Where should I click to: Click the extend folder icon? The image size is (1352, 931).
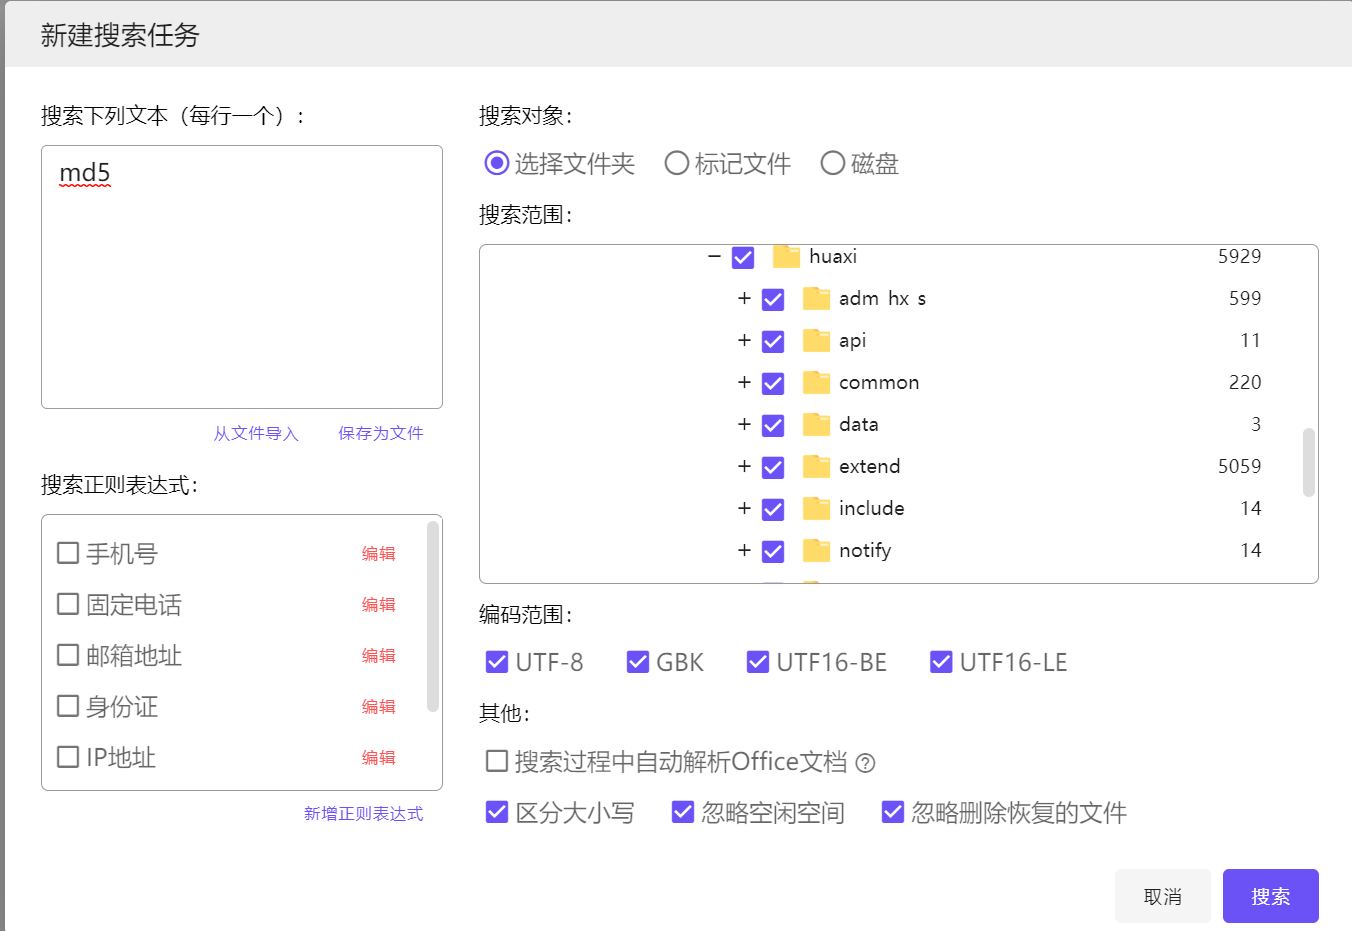click(x=816, y=467)
